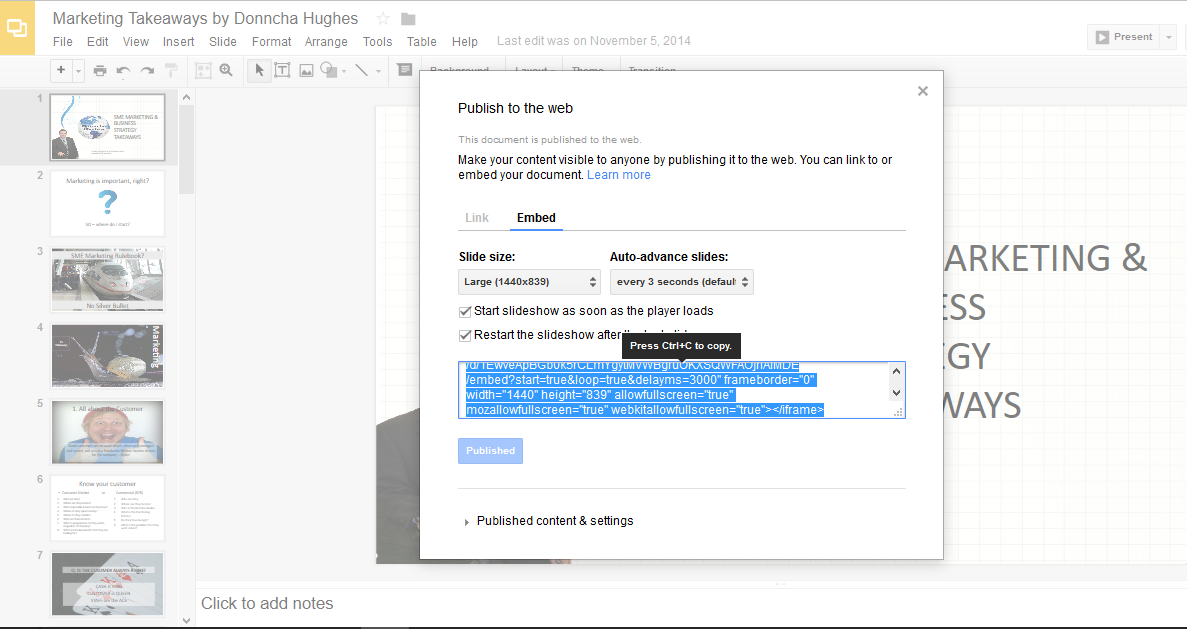
Task: Open the Slide menu
Action: point(223,42)
